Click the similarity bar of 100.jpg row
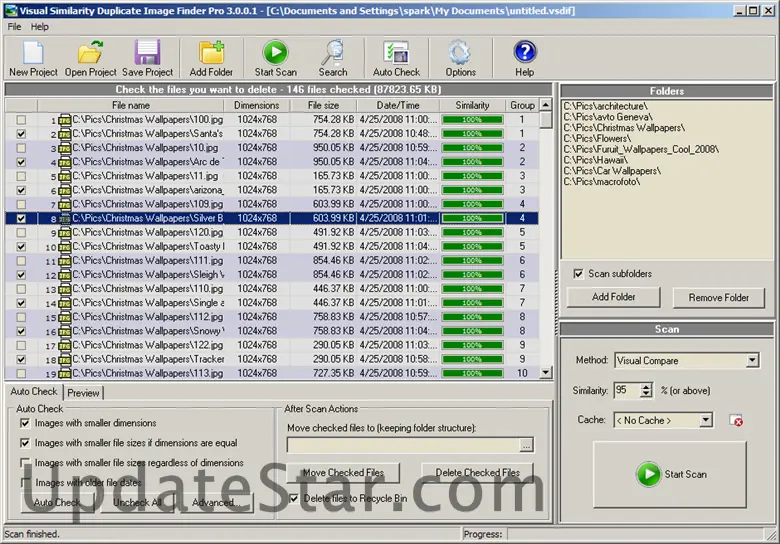Image resolution: width=780 pixels, height=544 pixels. (472, 120)
